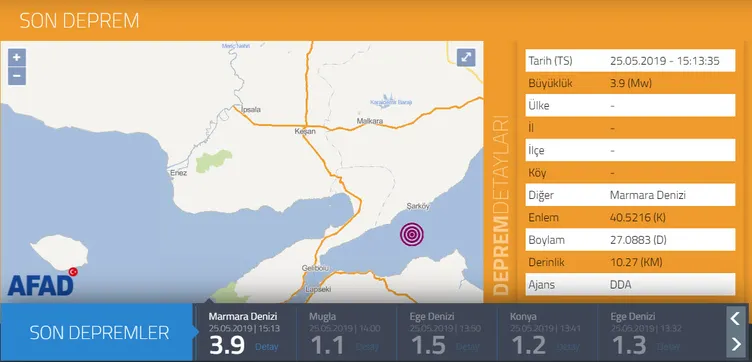Open Detay link for Marmara Denizi earthquake
Viewport: 752px width, 362px height.
tap(266, 347)
